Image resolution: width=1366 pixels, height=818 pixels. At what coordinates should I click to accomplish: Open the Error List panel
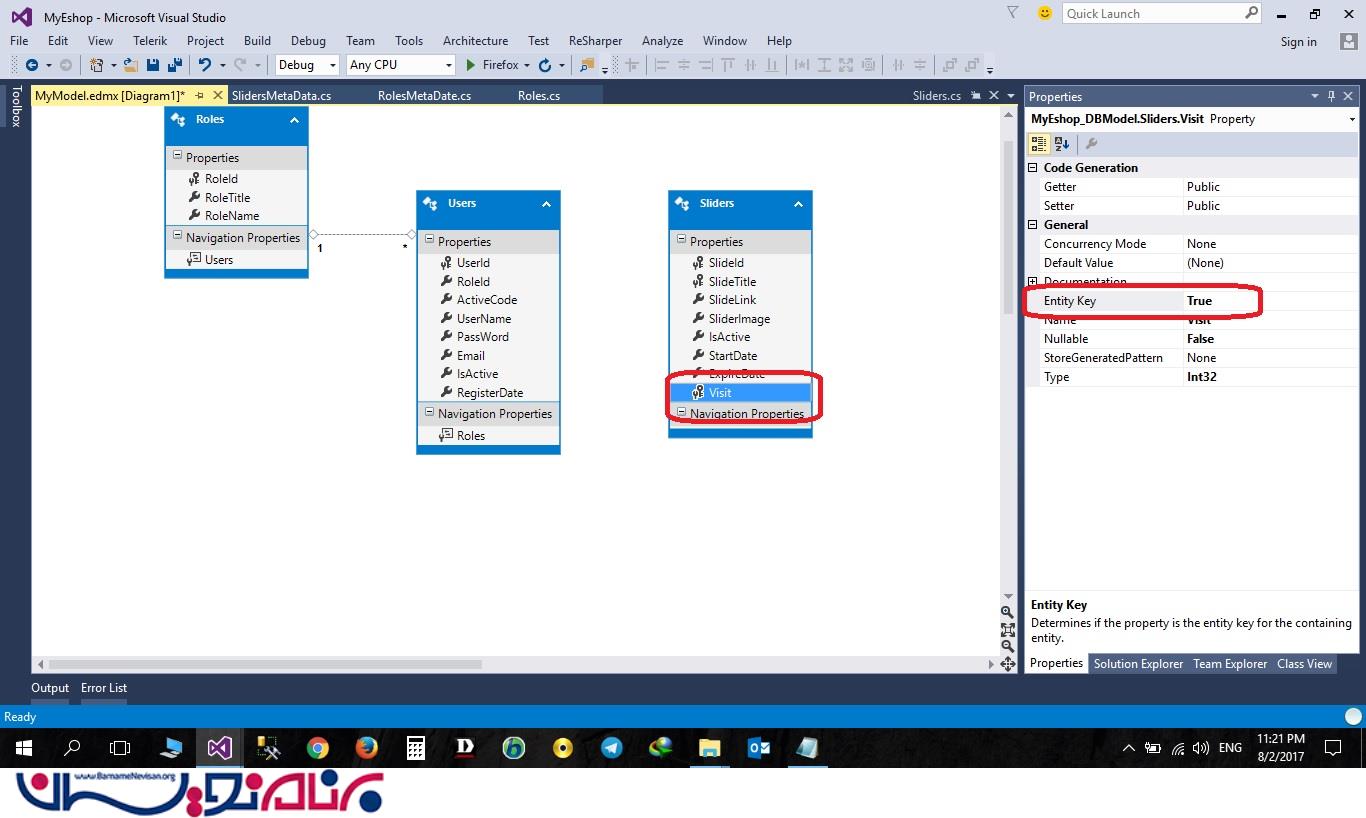click(x=104, y=688)
